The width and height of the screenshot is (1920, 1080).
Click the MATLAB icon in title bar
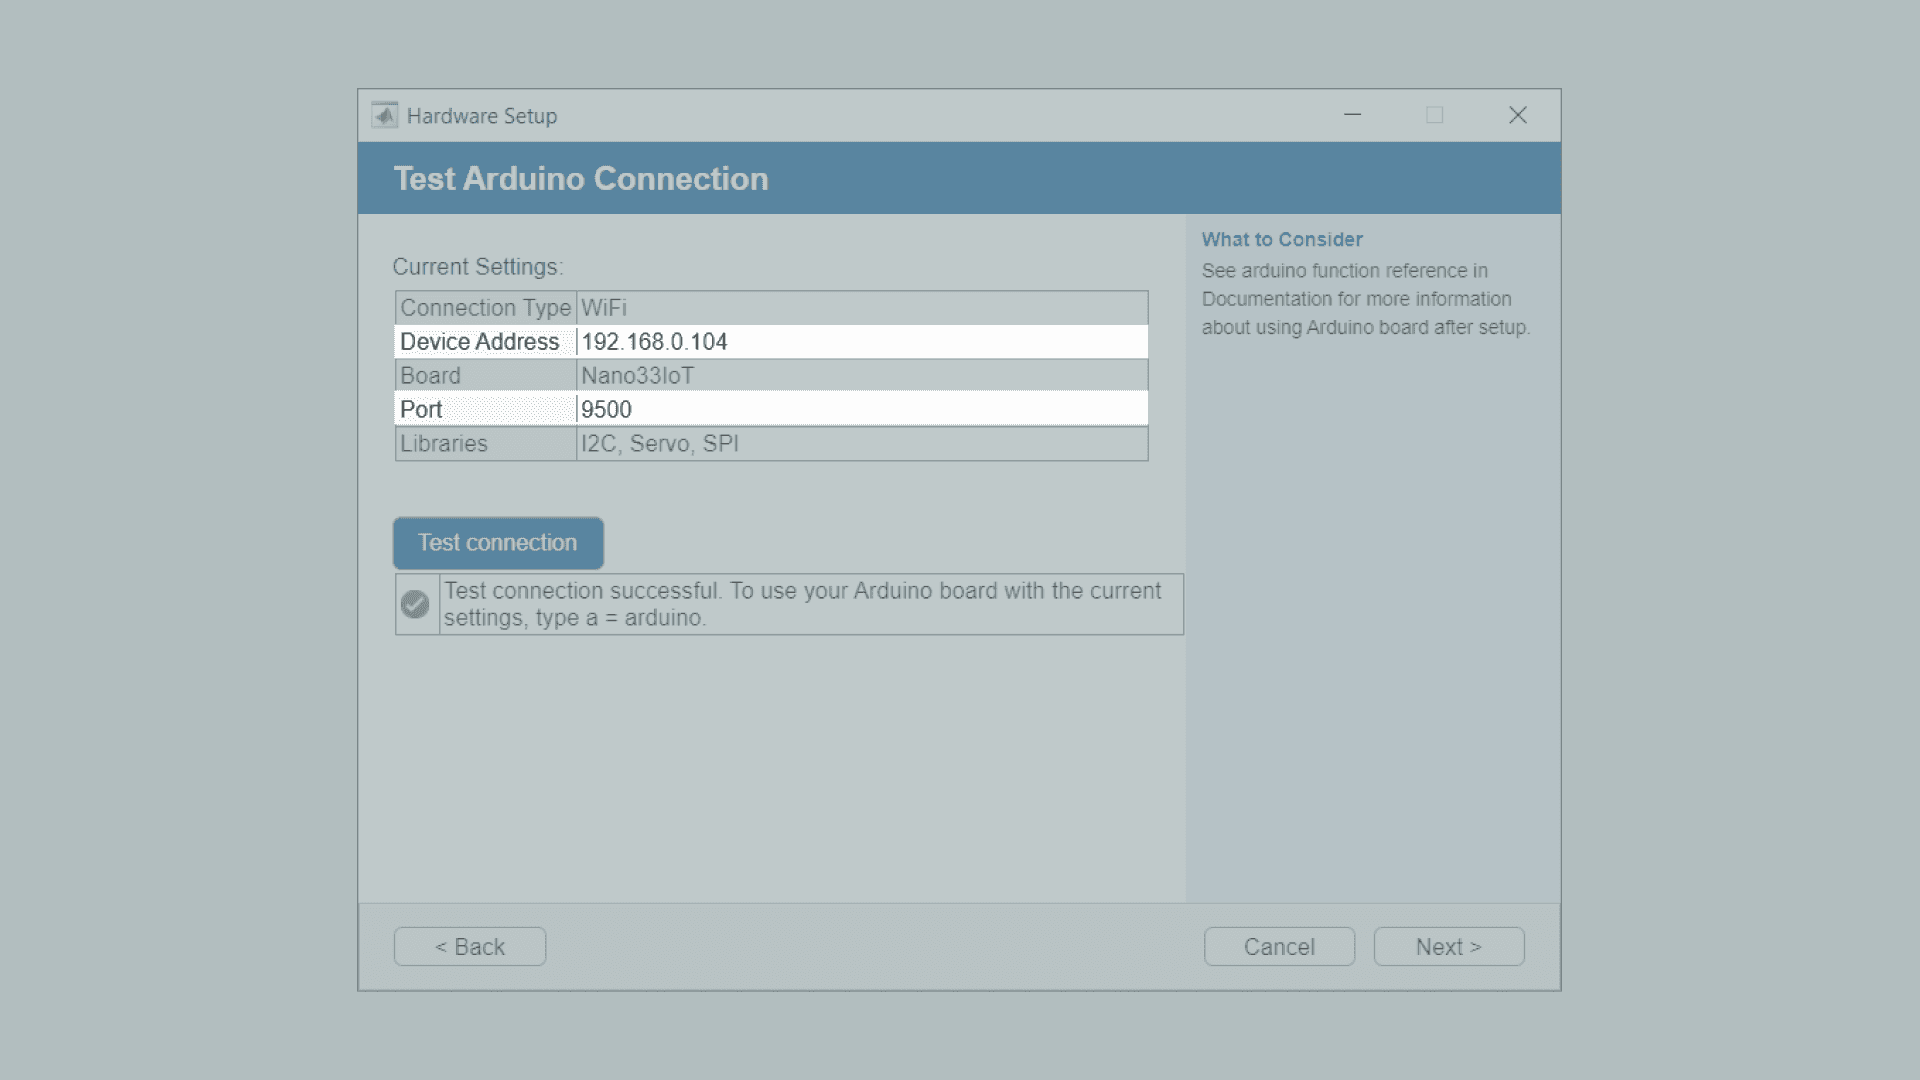coord(384,116)
